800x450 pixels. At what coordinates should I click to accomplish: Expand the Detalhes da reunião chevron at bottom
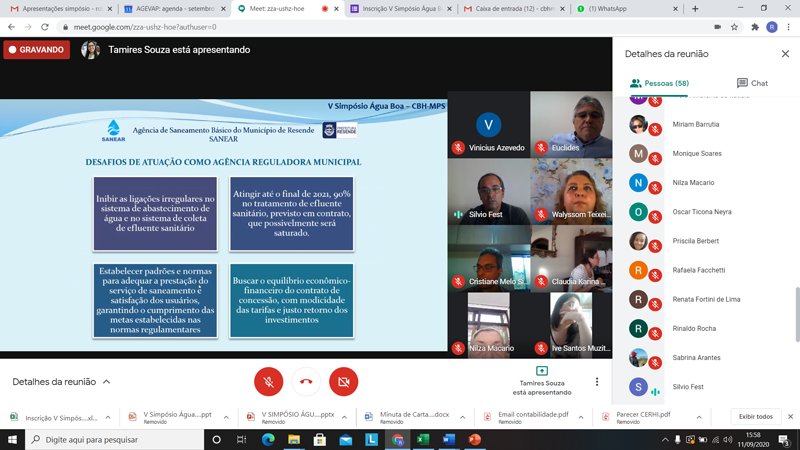[x=106, y=382]
